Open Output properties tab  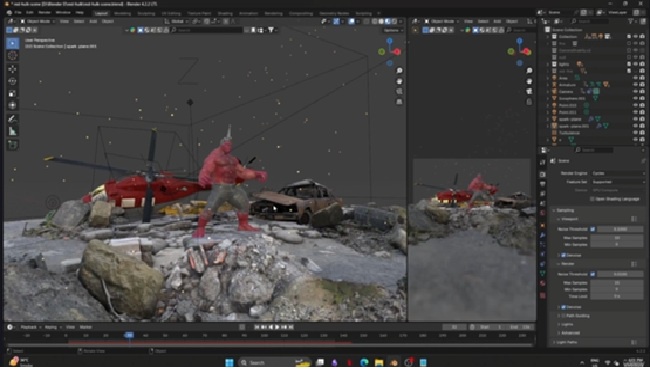coord(543,184)
